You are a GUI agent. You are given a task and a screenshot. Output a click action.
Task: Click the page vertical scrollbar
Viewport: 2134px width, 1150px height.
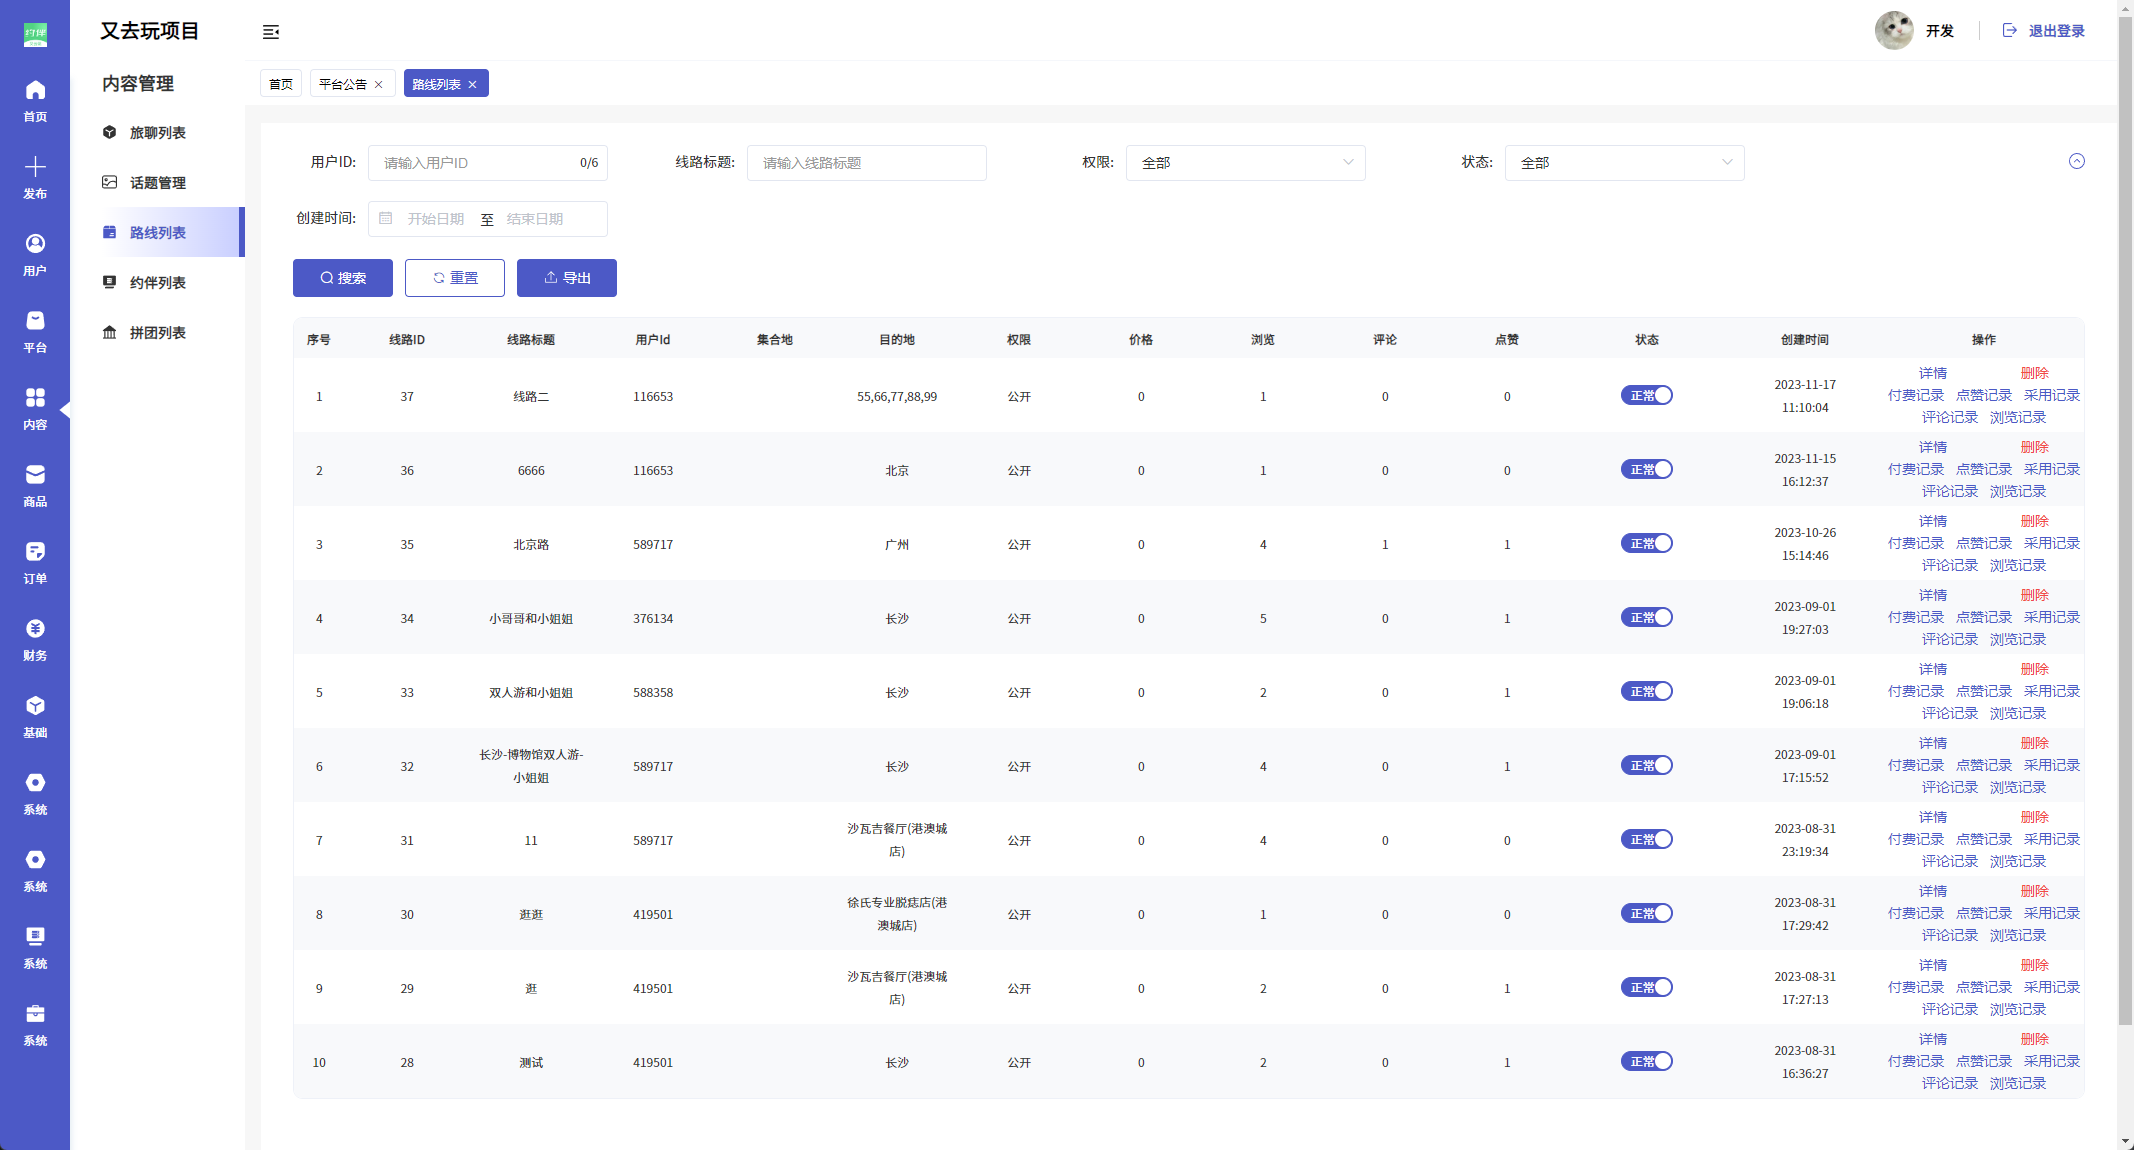[2125, 520]
